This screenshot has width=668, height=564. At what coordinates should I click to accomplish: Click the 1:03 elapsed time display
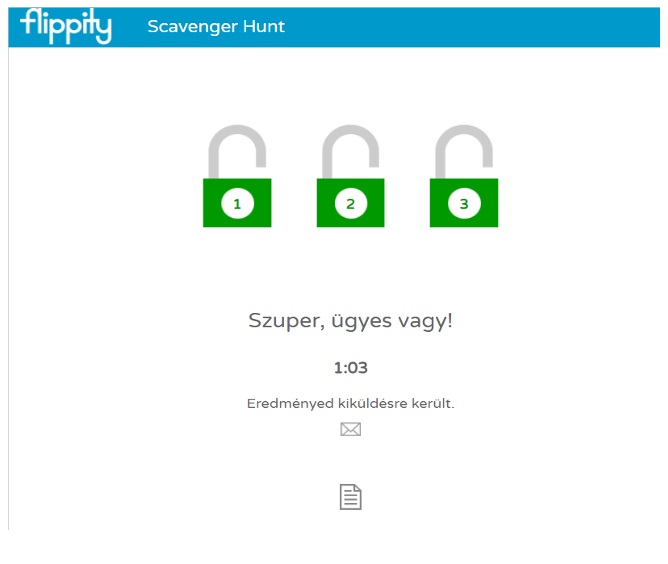point(351,368)
